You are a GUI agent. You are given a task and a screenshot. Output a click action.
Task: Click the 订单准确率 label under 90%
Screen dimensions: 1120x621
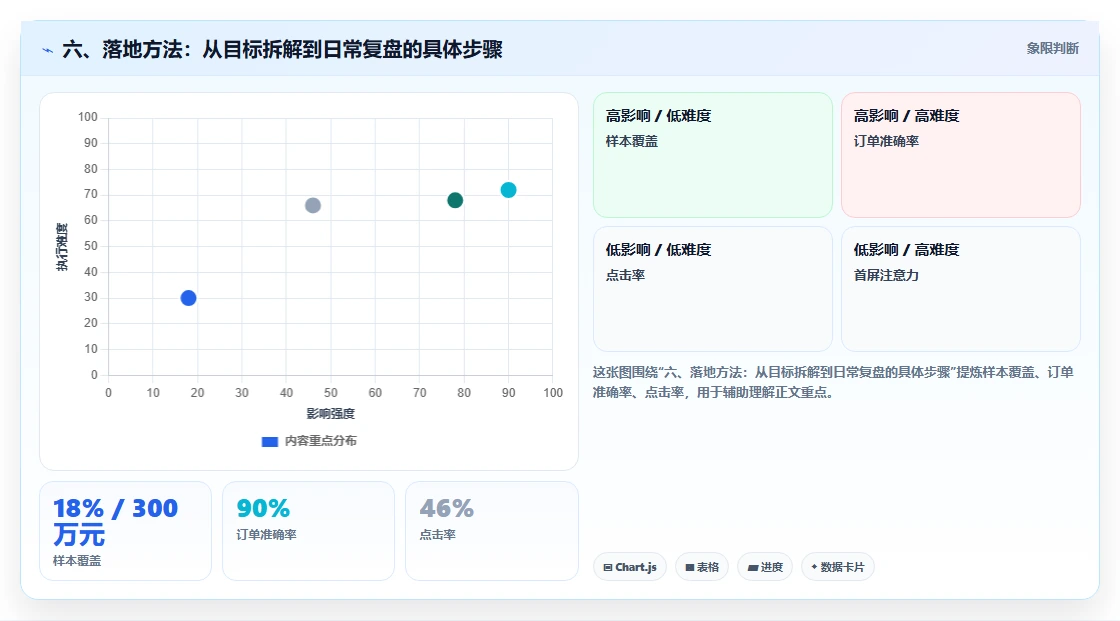click(x=266, y=535)
